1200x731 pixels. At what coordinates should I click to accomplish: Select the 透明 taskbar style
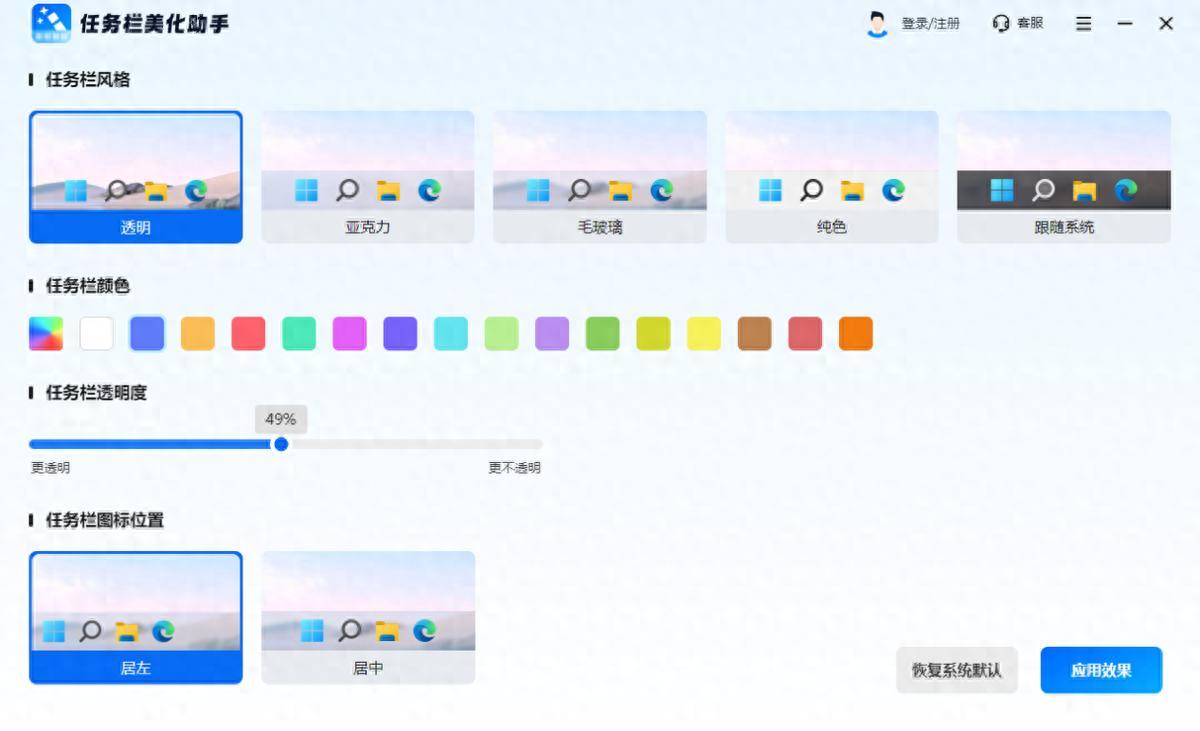pyautogui.click(x=136, y=177)
